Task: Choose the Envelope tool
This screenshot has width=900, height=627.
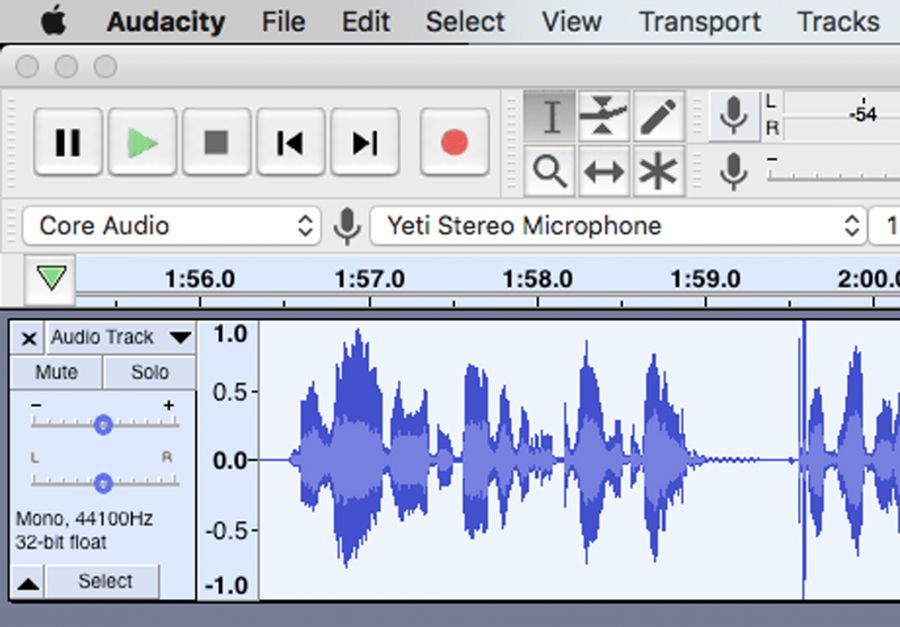Action: point(604,117)
